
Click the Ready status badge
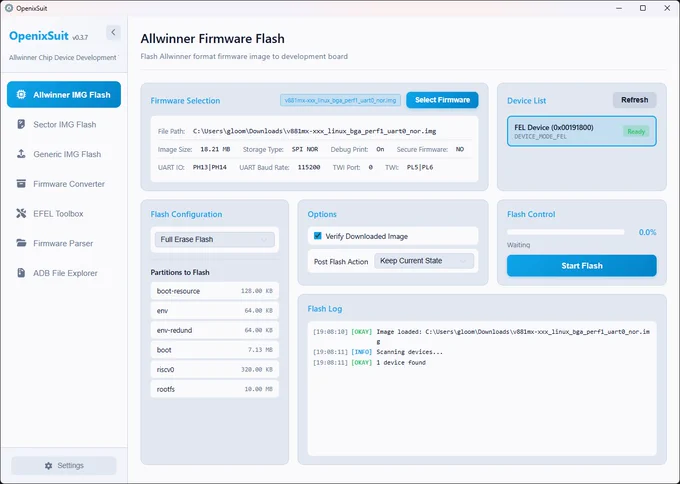pos(636,131)
